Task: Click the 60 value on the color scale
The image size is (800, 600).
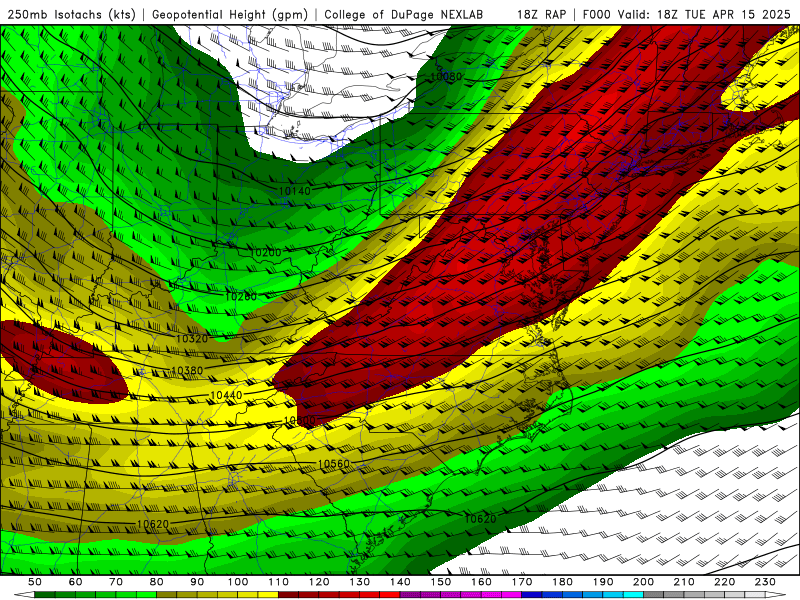Action: point(76,582)
